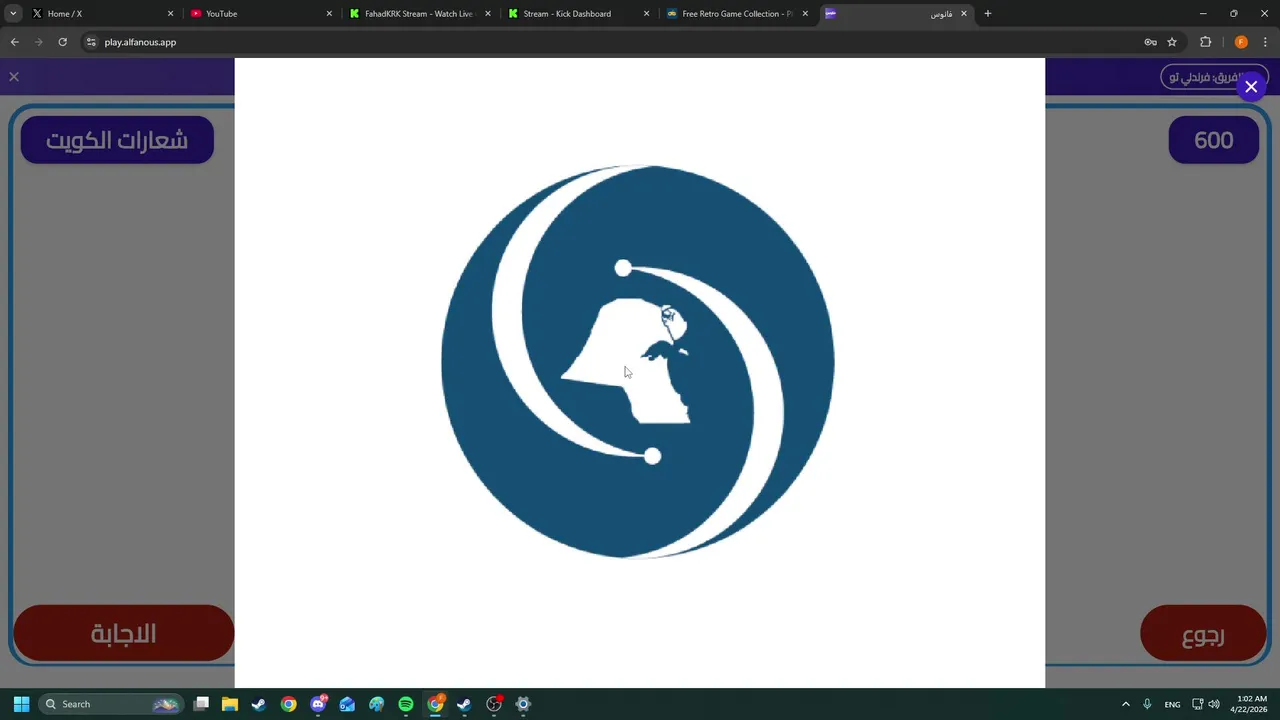1280x720 pixels.
Task: Open the first Steam taskbar icon
Action: coord(259,704)
